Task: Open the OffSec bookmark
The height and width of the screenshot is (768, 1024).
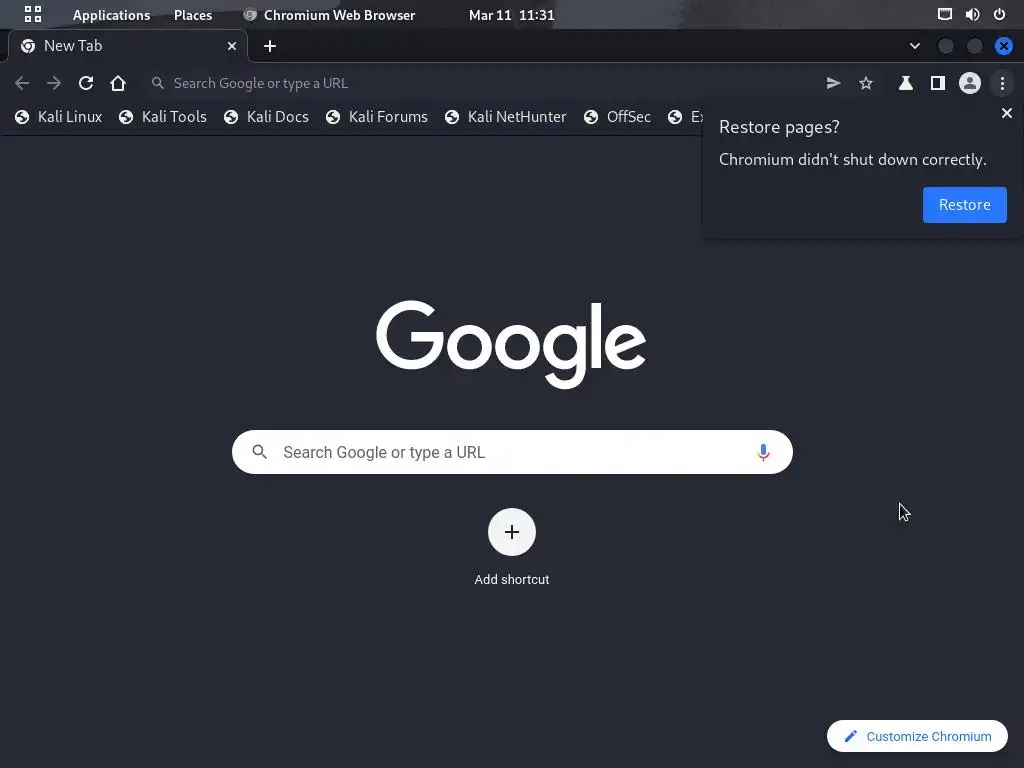Action: (x=617, y=116)
